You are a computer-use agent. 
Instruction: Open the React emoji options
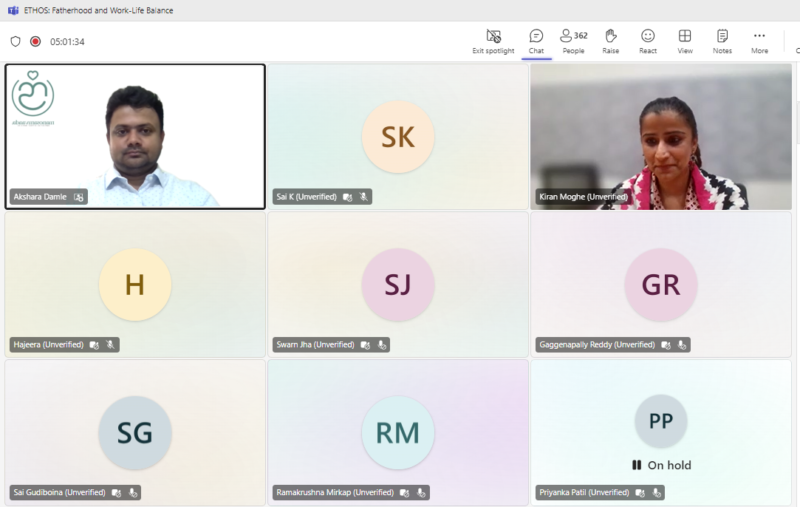[648, 41]
